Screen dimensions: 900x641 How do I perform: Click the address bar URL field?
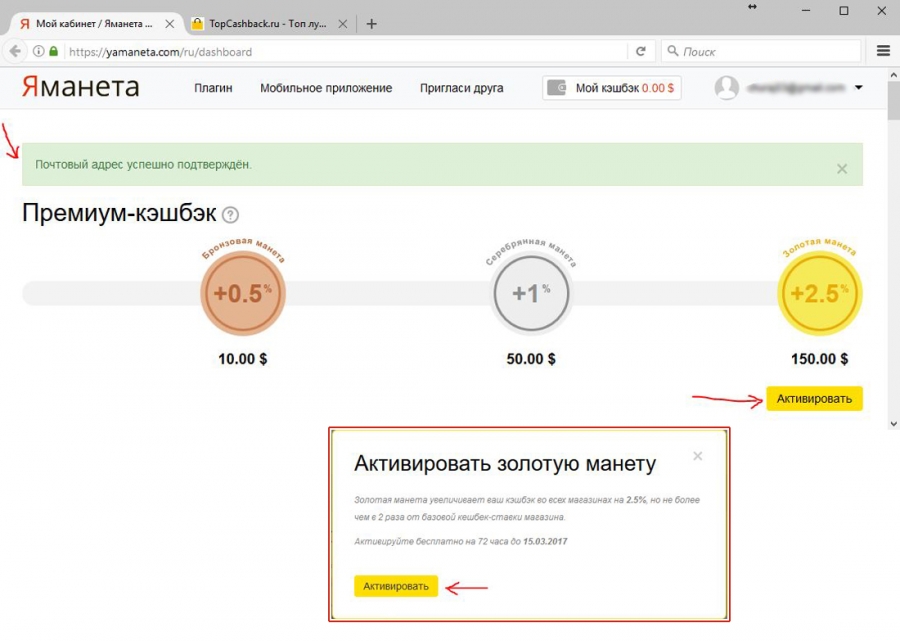point(344,52)
